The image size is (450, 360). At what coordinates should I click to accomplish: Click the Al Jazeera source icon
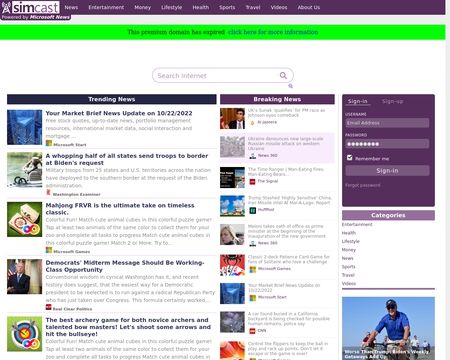tap(253, 123)
